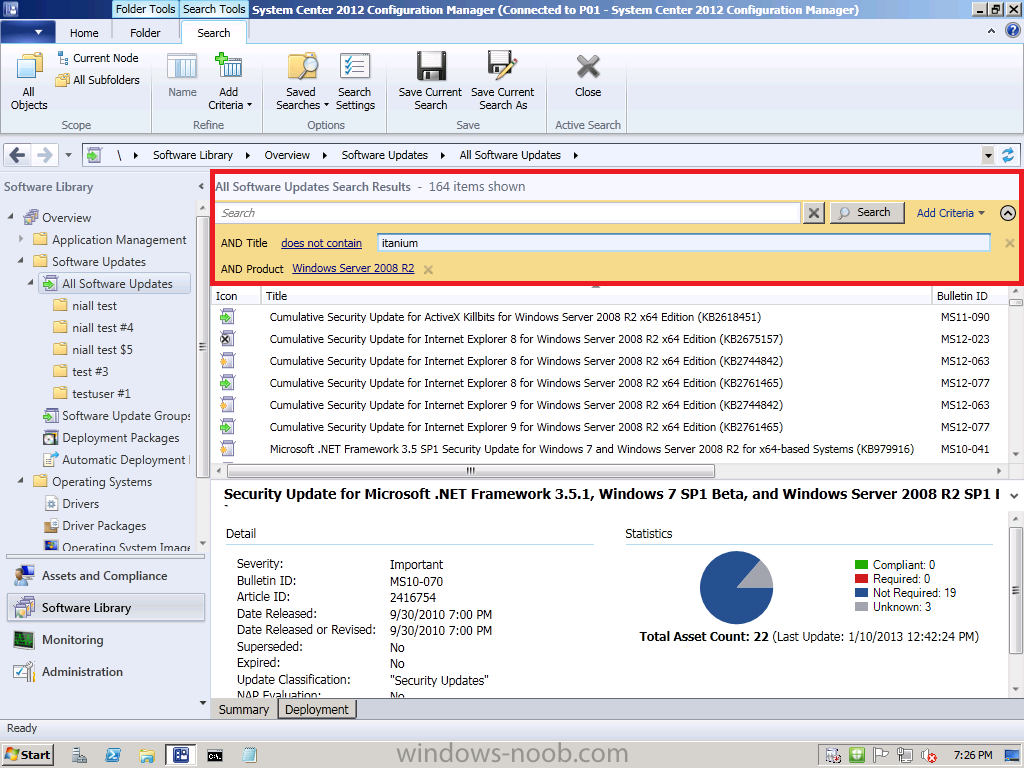Open Configuration Manager help icon

pos(1012,30)
